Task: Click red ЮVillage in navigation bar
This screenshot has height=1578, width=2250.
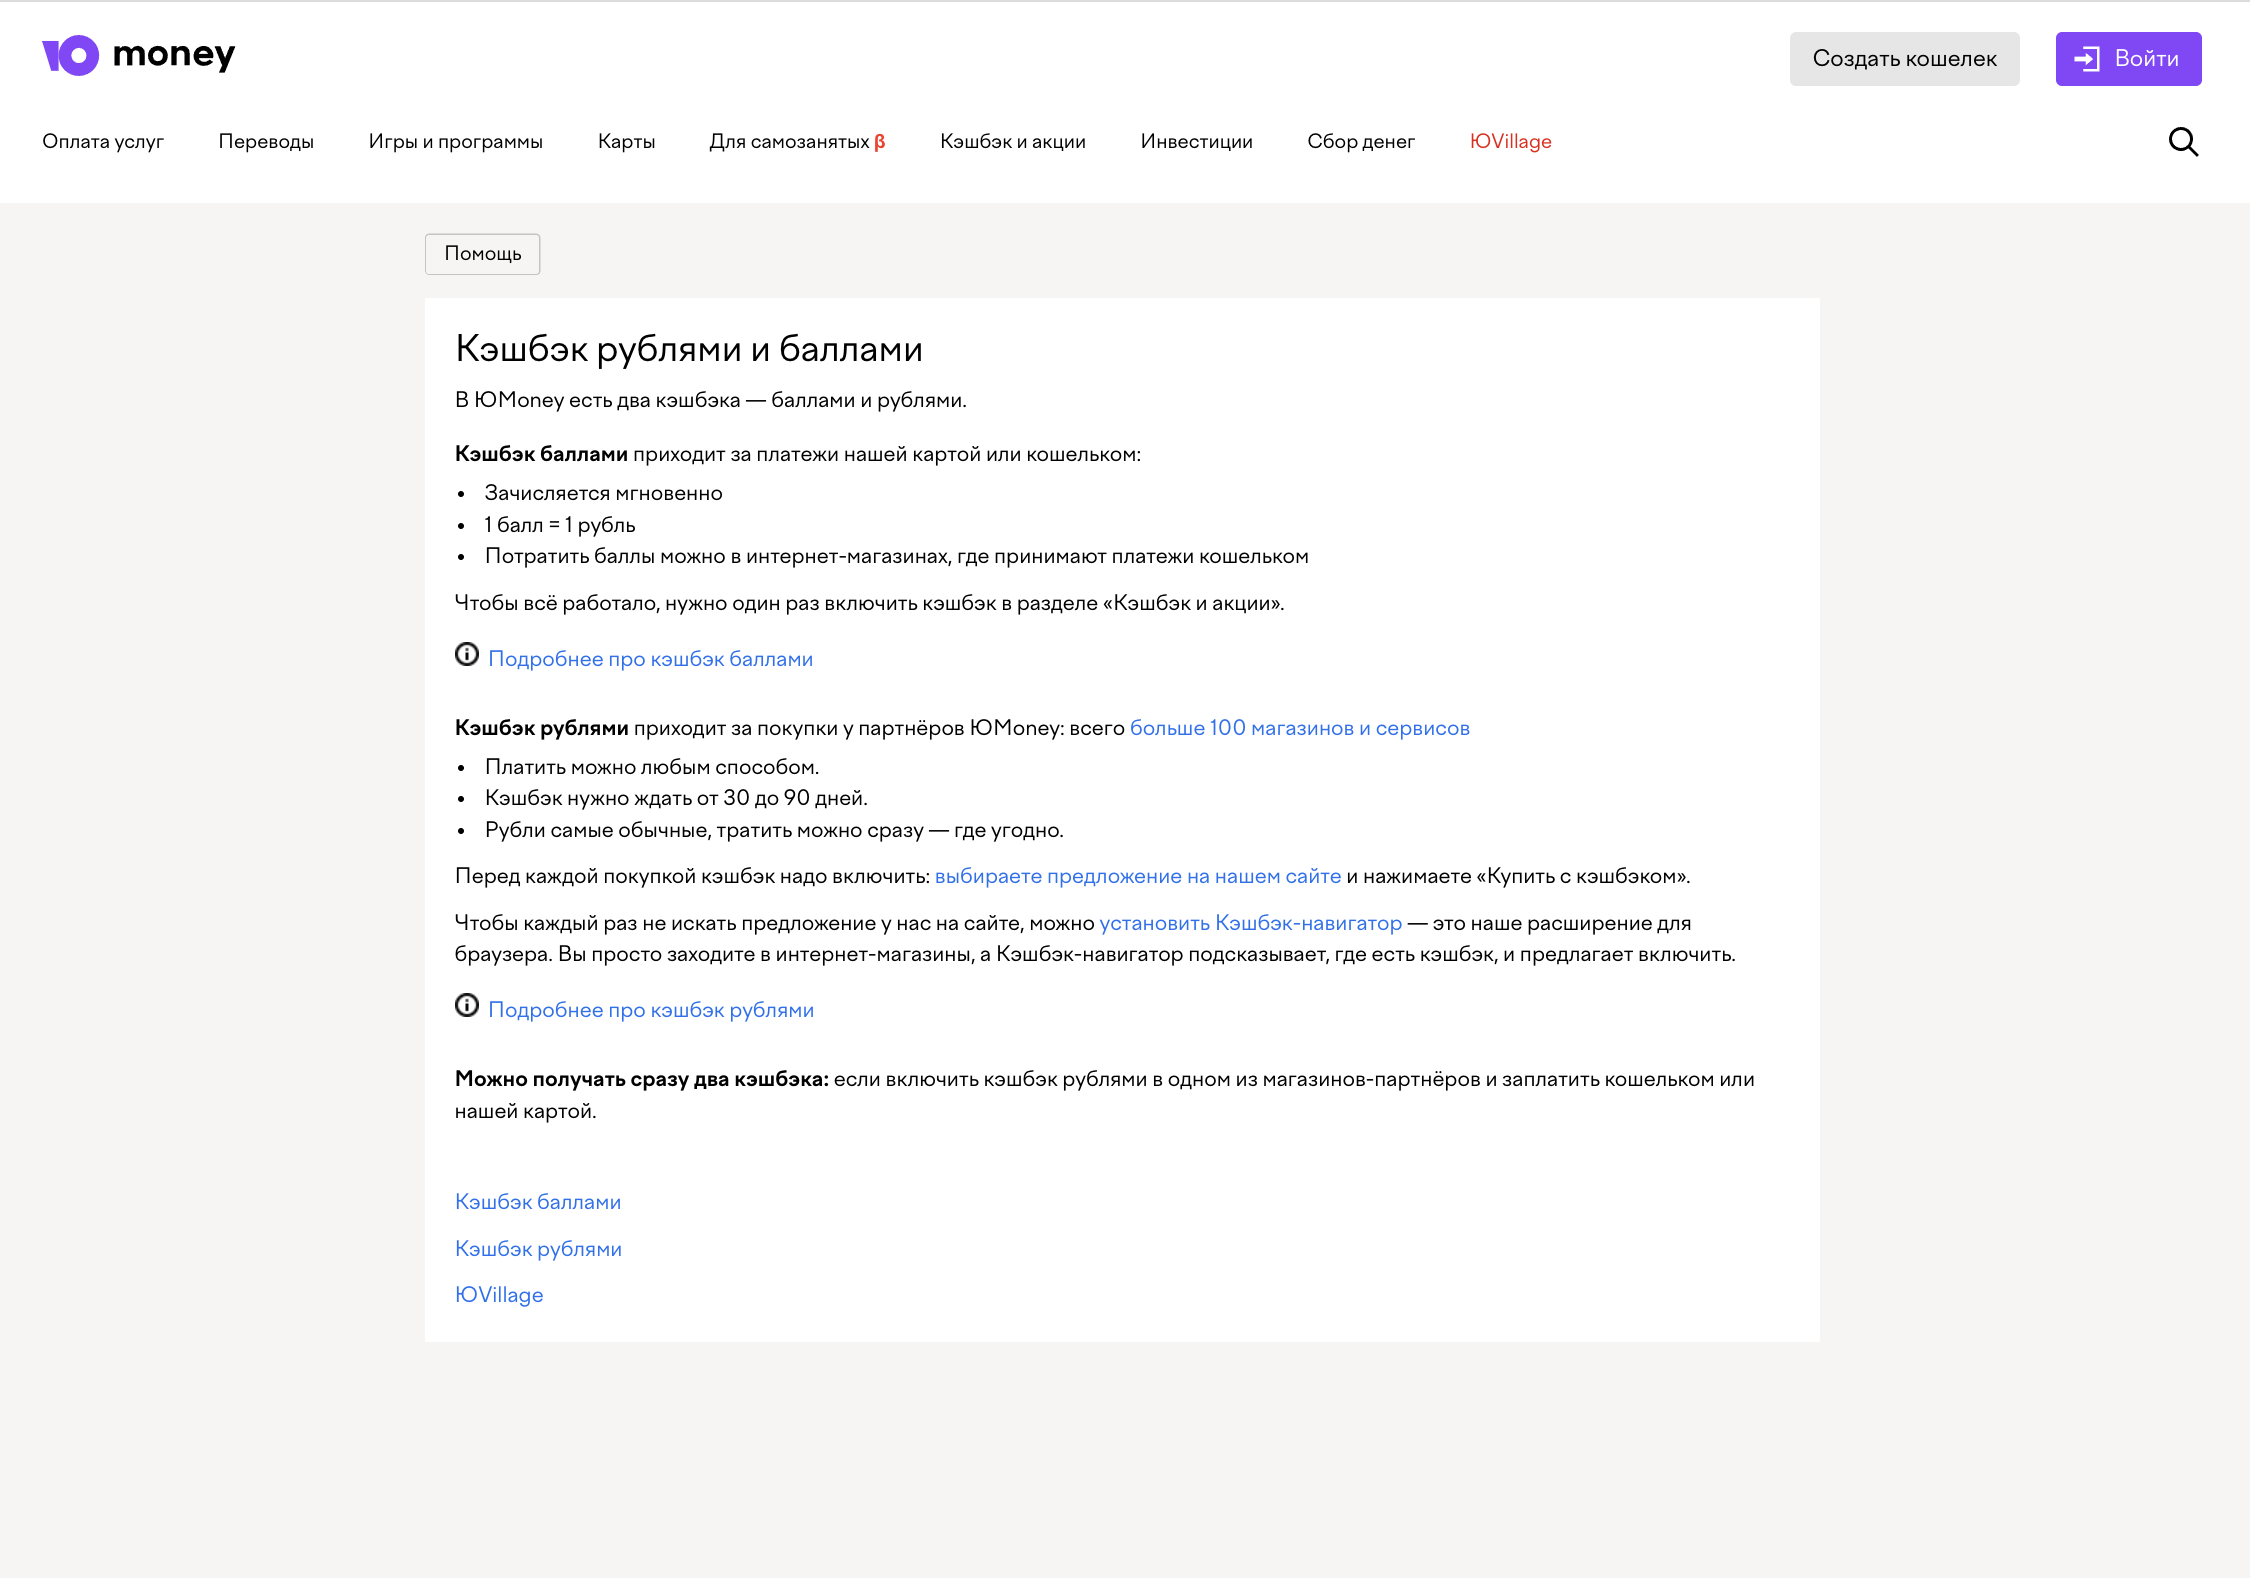Action: (x=1510, y=142)
